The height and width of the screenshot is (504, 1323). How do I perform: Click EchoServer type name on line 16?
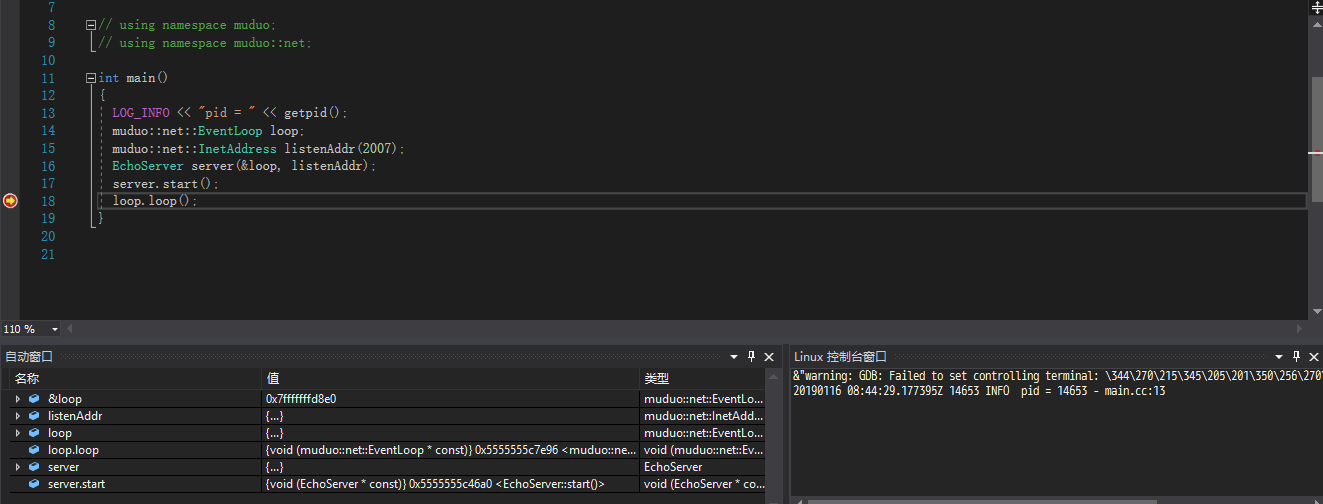pos(148,166)
